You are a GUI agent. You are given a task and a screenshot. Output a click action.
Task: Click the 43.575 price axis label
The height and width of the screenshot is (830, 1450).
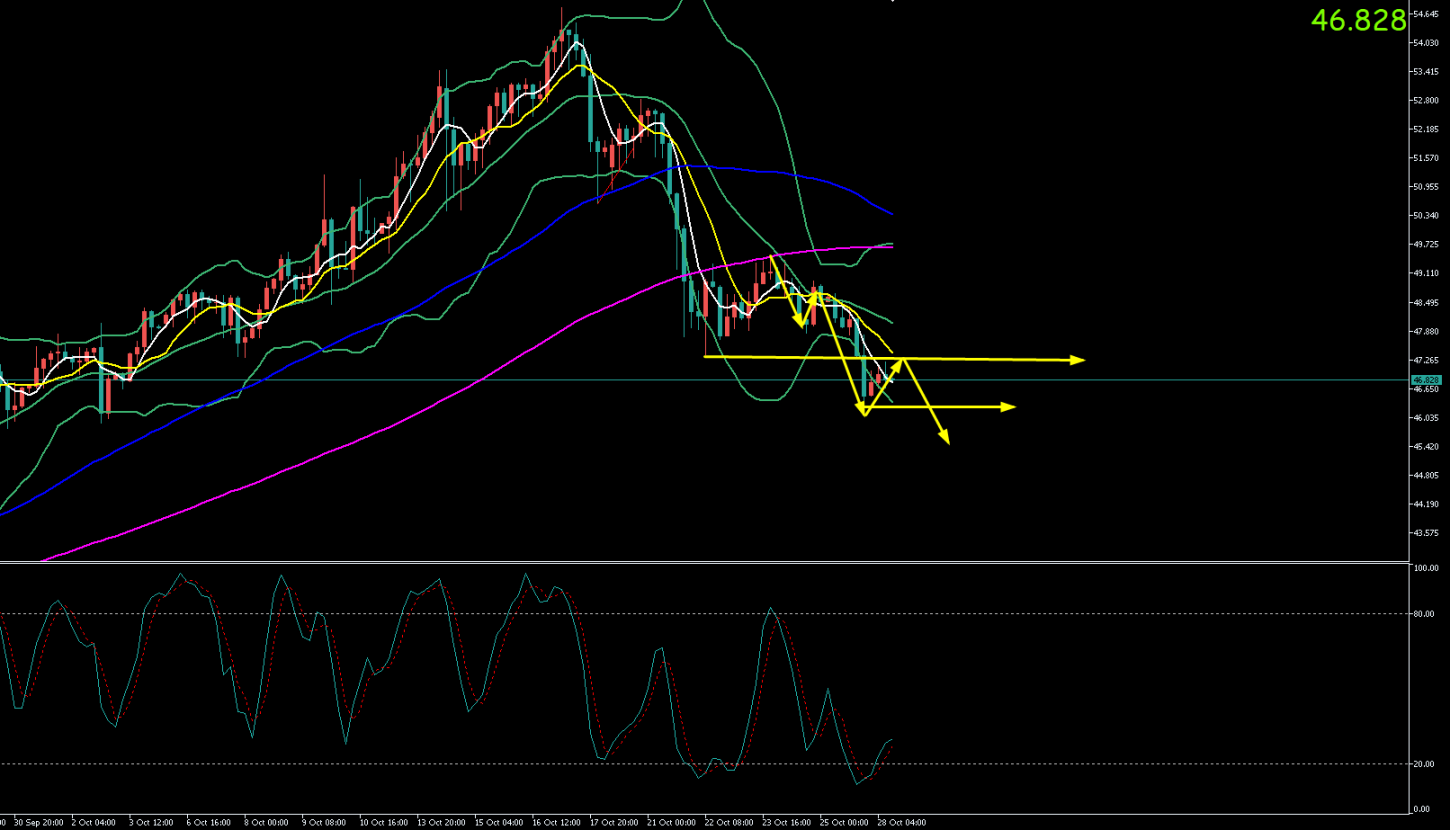[1425, 533]
